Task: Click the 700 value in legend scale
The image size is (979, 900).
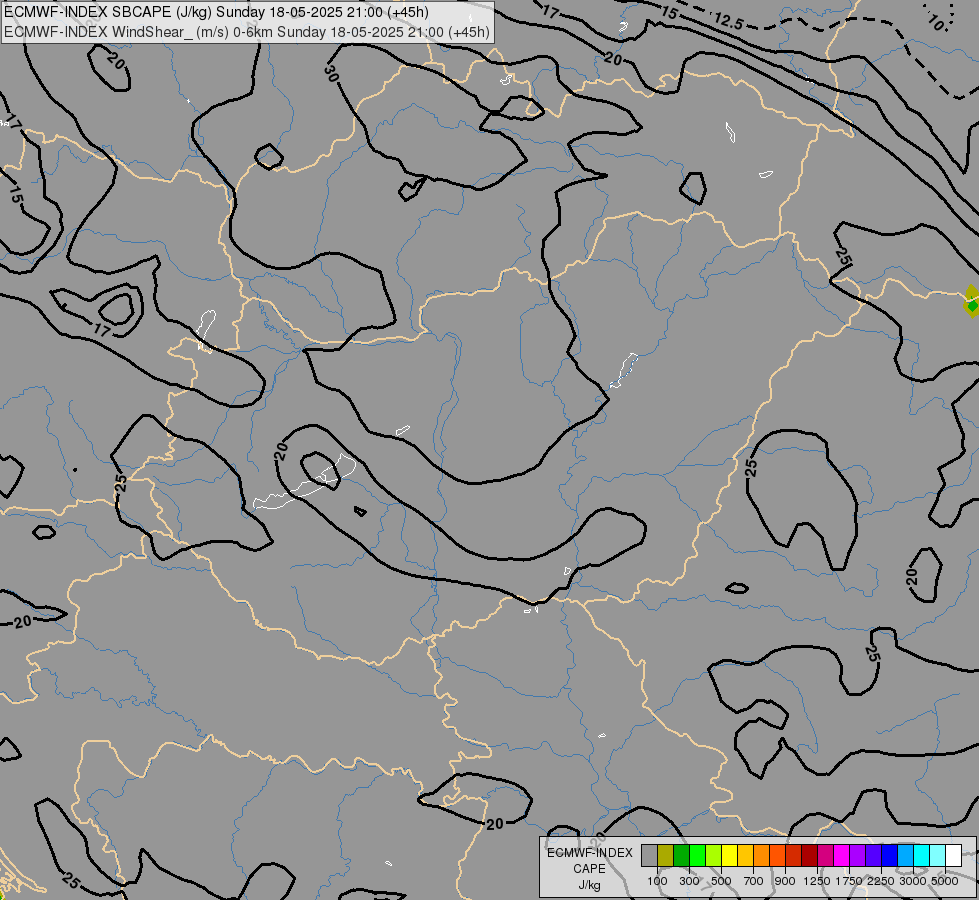Action: pyautogui.click(x=754, y=881)
